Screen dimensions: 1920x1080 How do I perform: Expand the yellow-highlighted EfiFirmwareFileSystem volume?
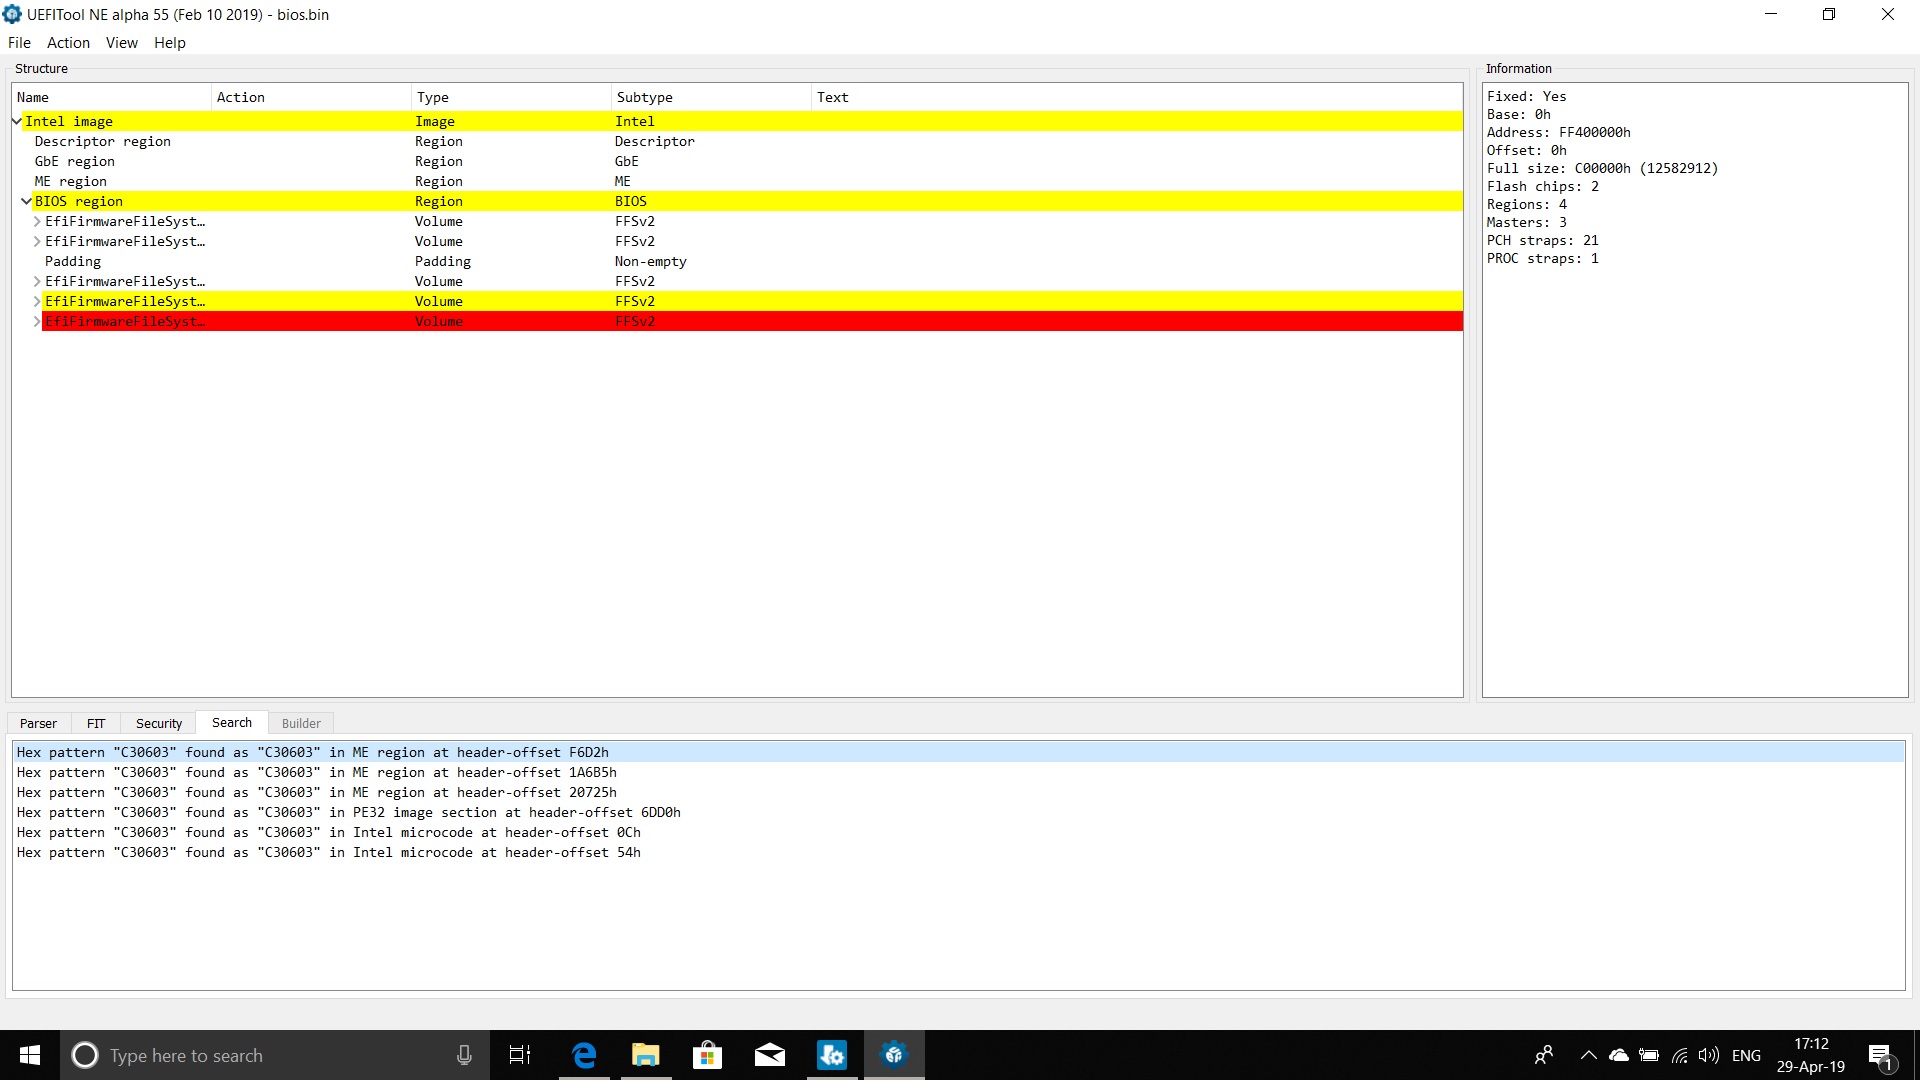click(37, 301)
